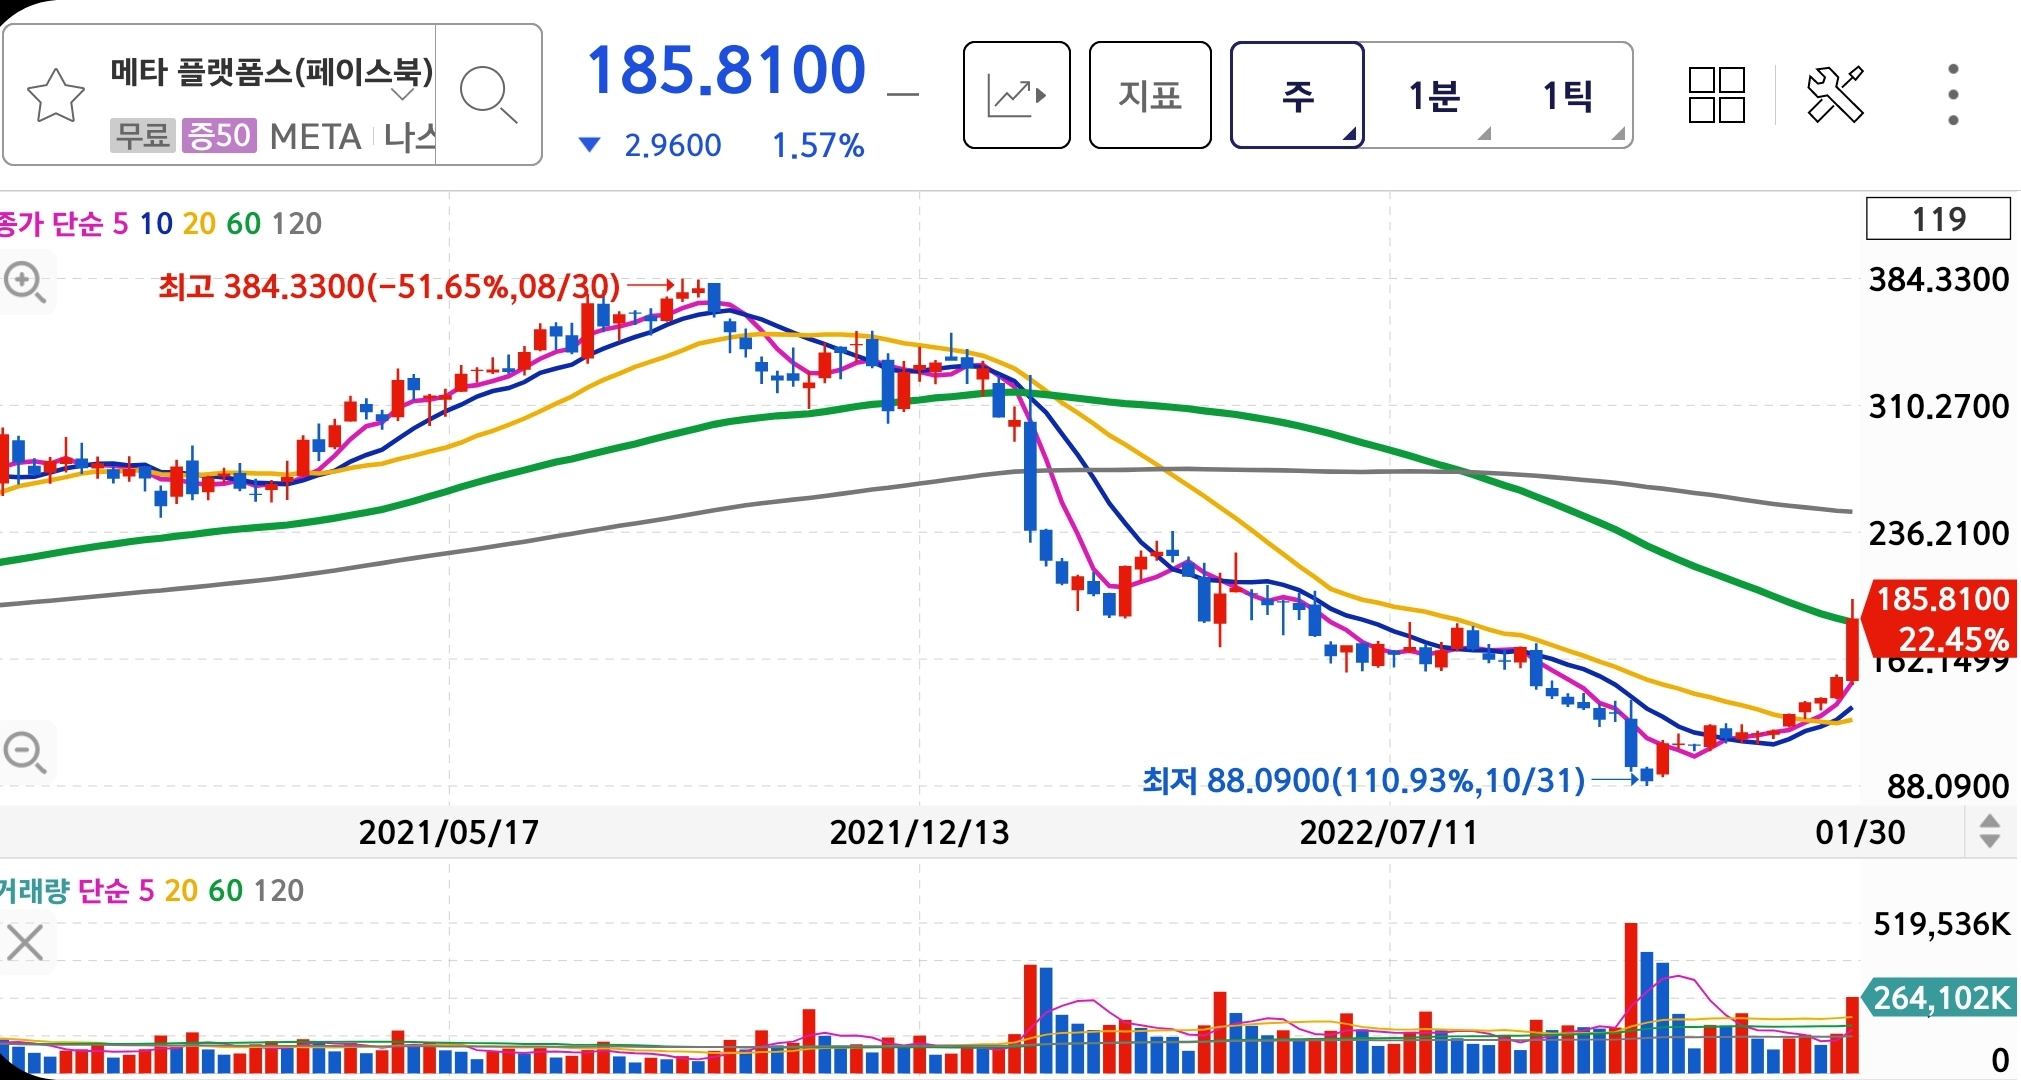
Task: Zoom out chart with minus magnifier
Action: (x=24, y=752)
